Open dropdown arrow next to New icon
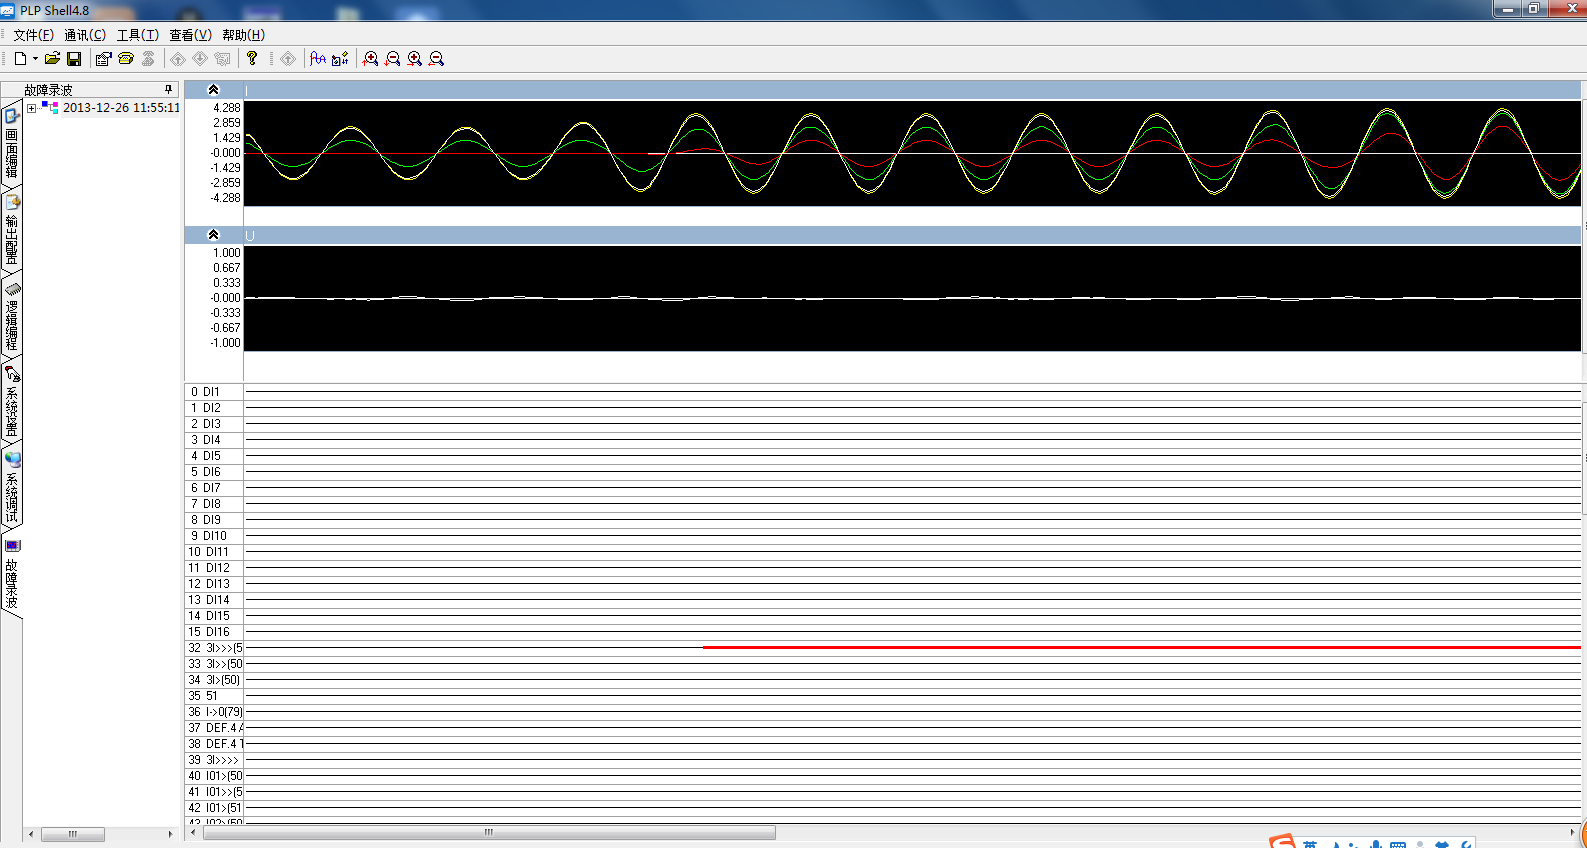The width and height of the screenshot is (1587, 848). [x=35, y=59]
